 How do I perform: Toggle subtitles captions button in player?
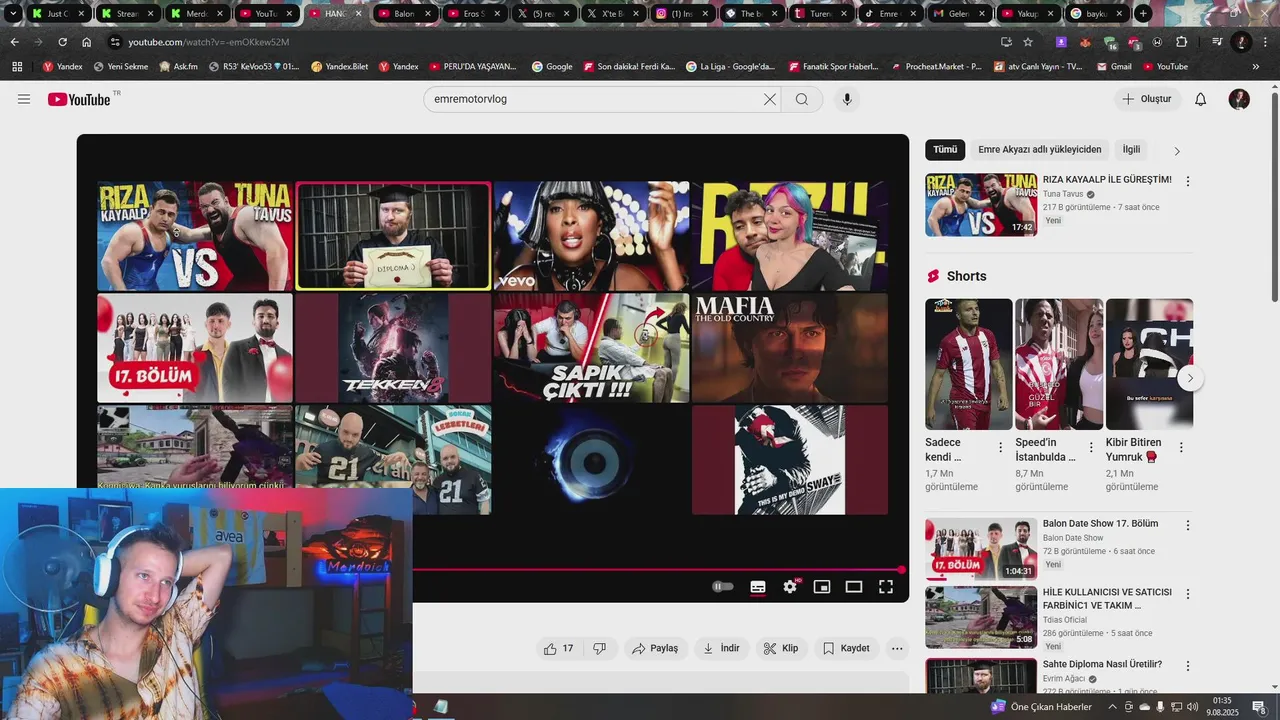click(x=758, y=587)
